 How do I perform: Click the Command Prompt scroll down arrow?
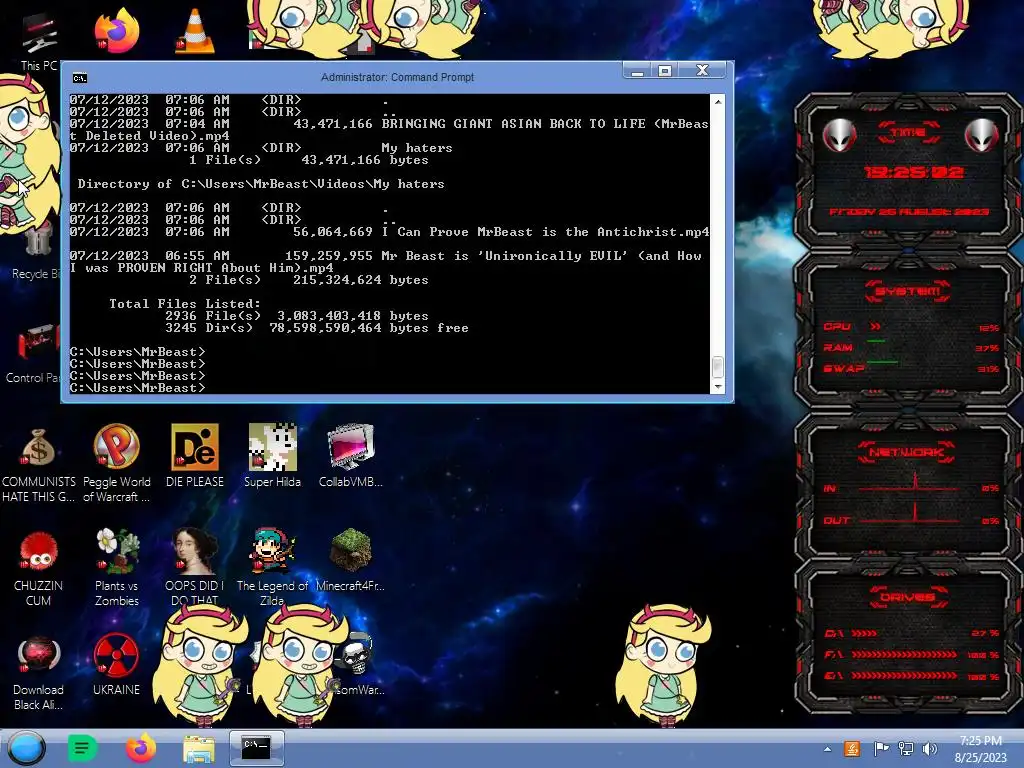pyautogui.click(x=718, y=387)
